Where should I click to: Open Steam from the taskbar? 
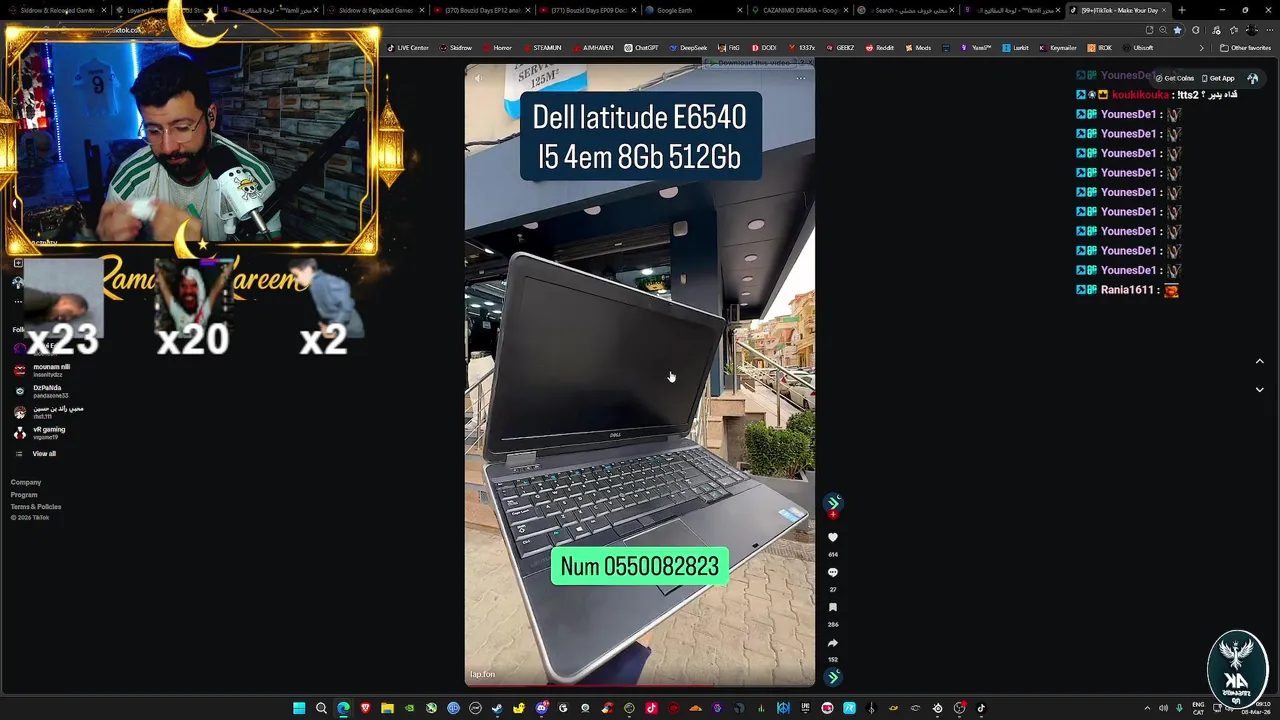(497, 708)
